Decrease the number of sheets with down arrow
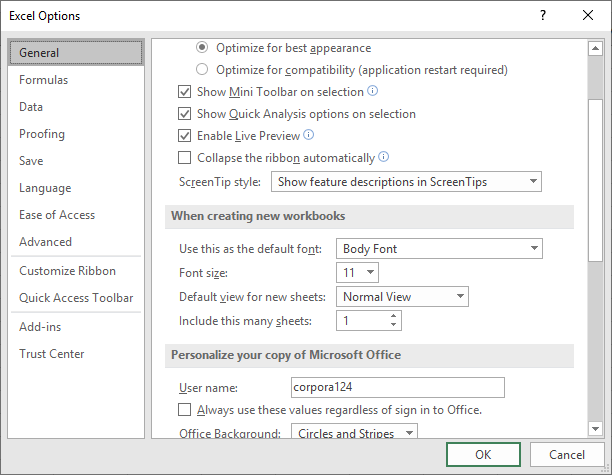This screenshot has height=475, width=612. click(393, 325)
